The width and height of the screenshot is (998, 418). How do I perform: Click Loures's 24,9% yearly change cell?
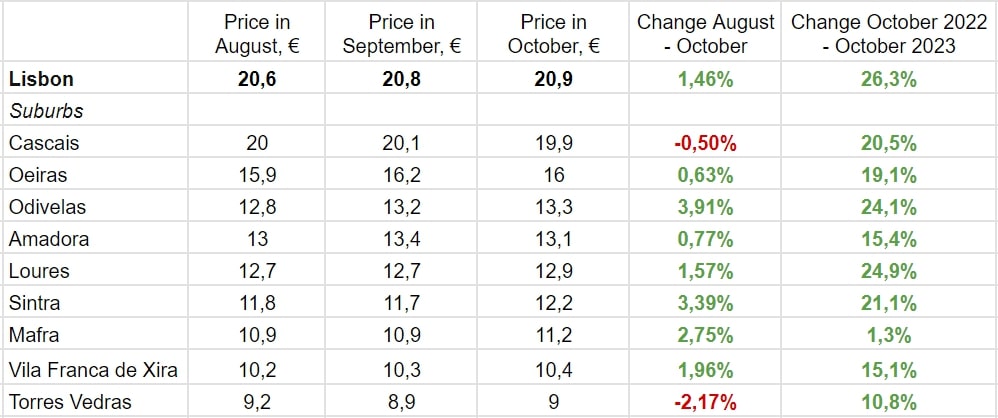889,271
